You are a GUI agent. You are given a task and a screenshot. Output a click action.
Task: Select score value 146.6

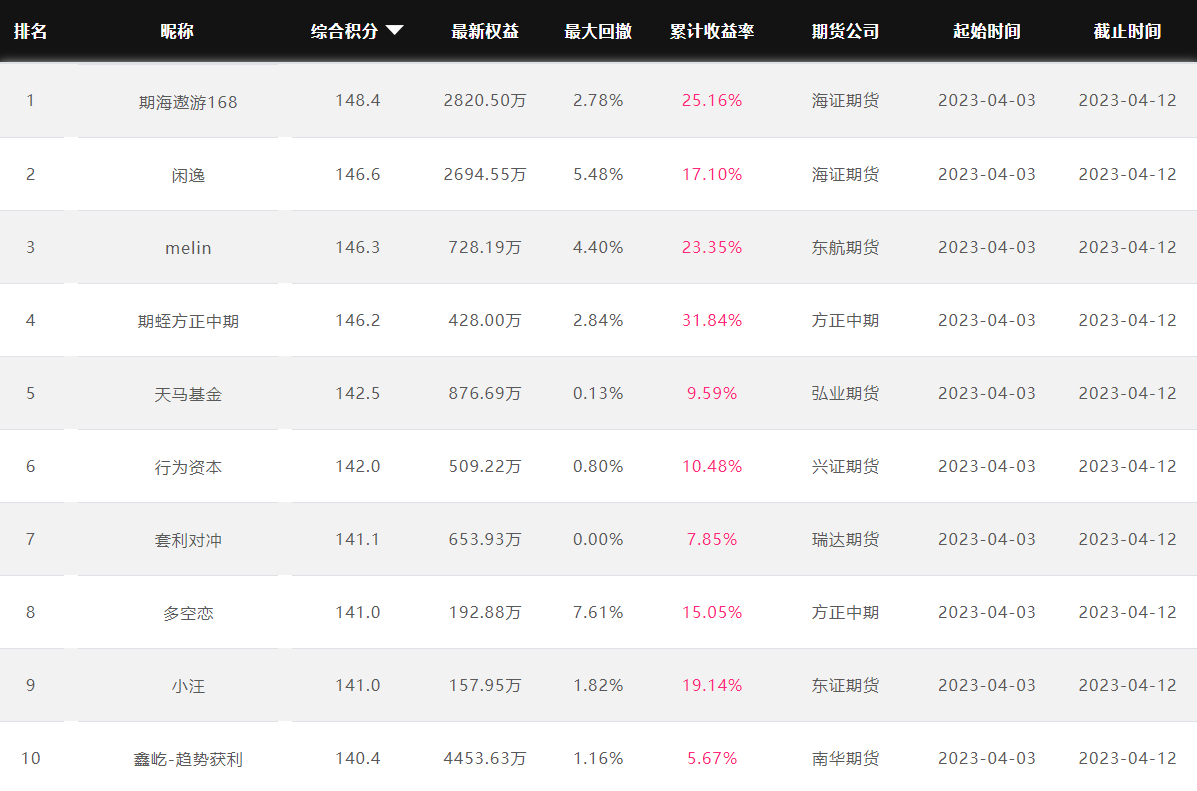357,175
